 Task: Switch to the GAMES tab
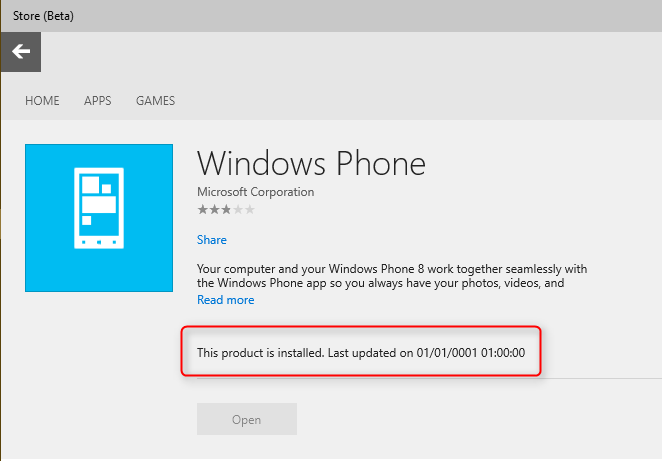[x=155, y=101]
